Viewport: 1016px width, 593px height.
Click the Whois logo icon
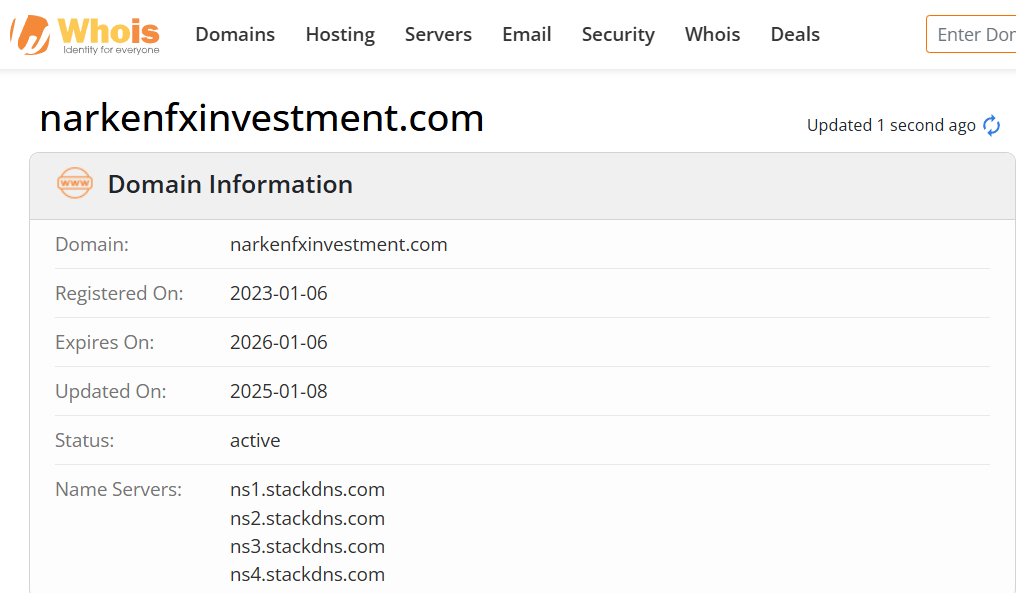(30, 35)
